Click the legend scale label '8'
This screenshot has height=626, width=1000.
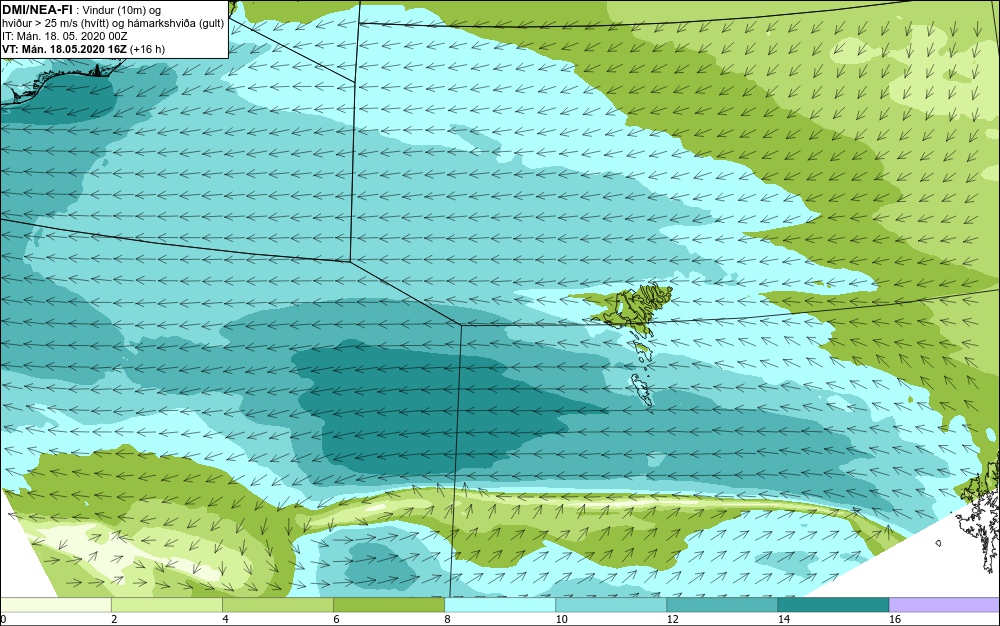(447, 619)
